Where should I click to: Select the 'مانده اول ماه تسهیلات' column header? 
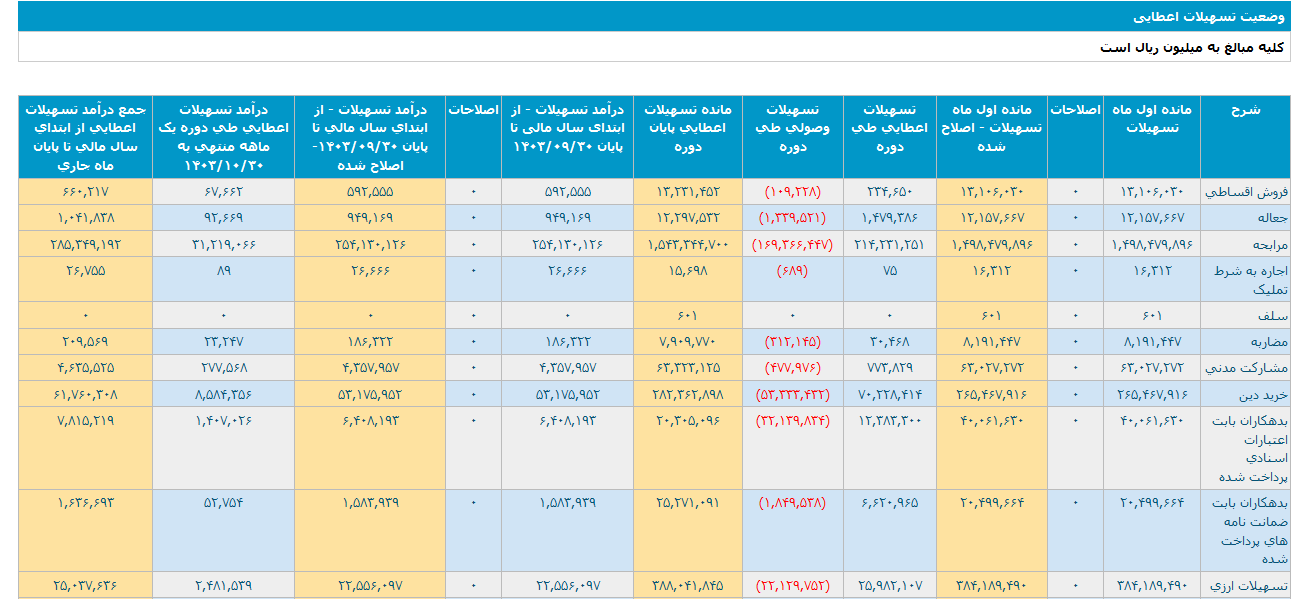[1152, 119]
